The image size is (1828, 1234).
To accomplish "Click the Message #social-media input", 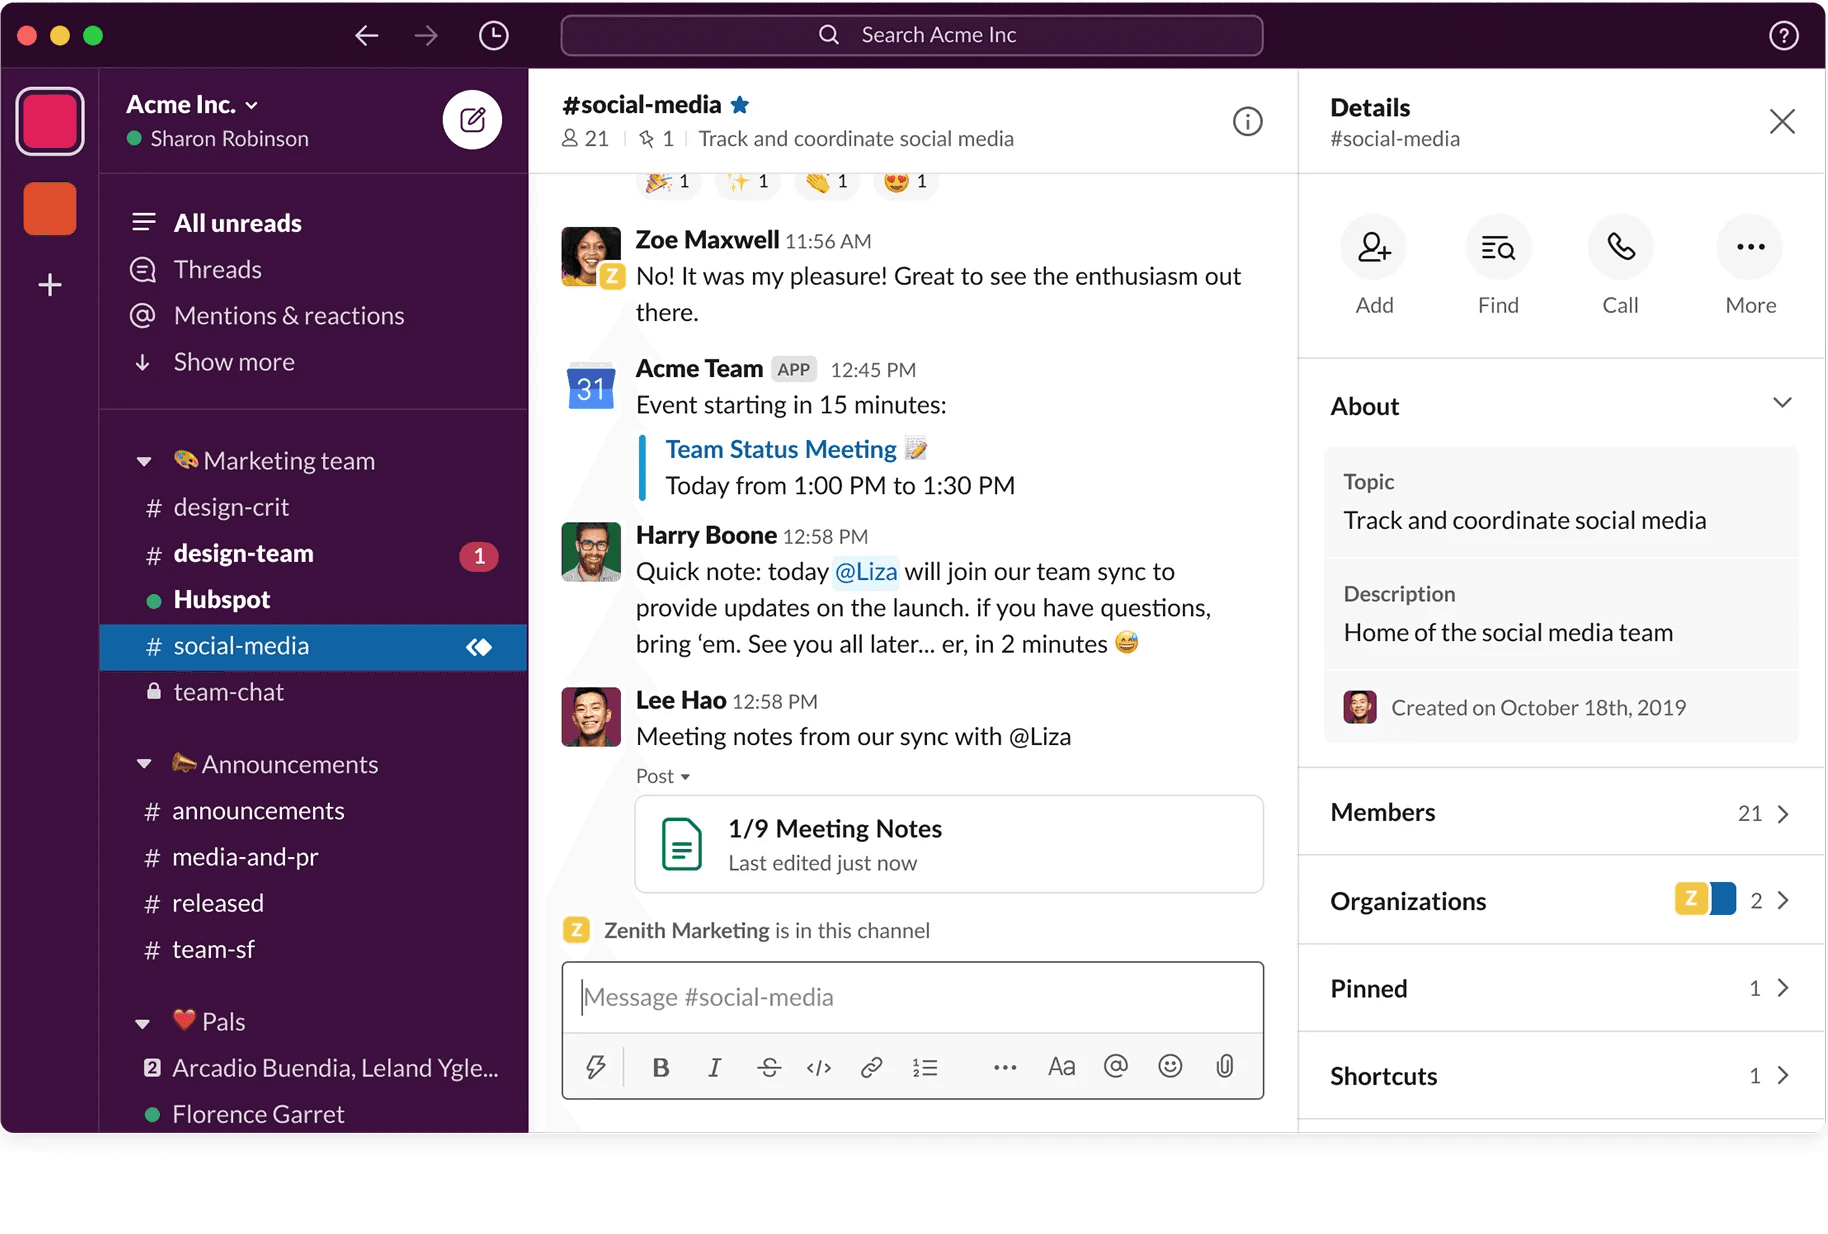I will pos(913,997).
